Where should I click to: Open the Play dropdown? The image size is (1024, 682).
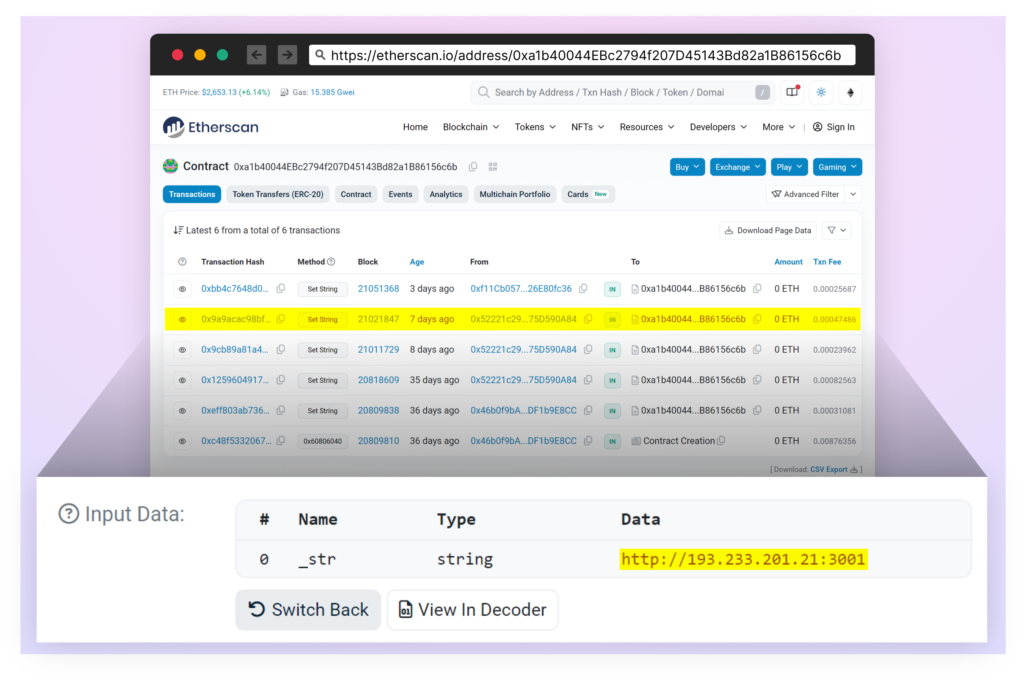789,167
